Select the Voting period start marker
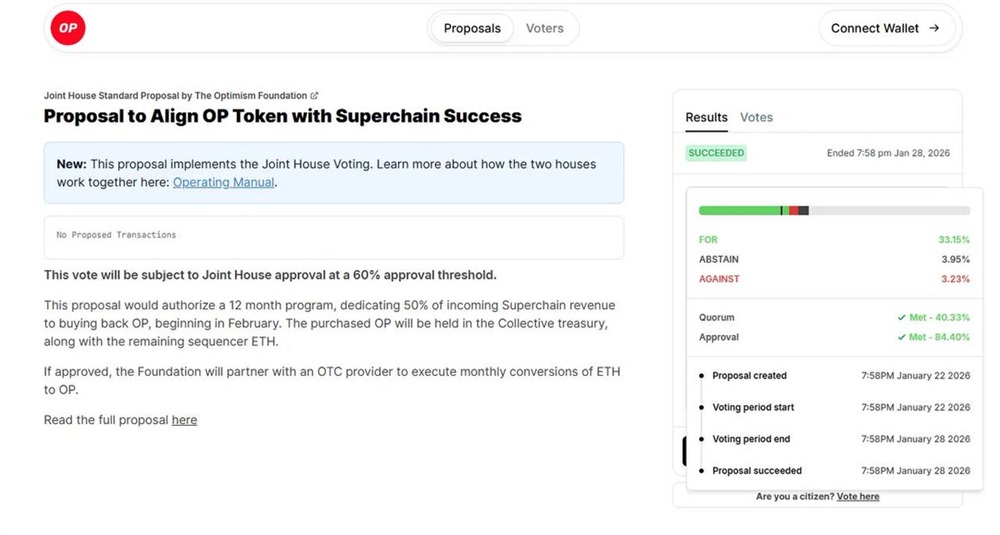 coord(701,408)
